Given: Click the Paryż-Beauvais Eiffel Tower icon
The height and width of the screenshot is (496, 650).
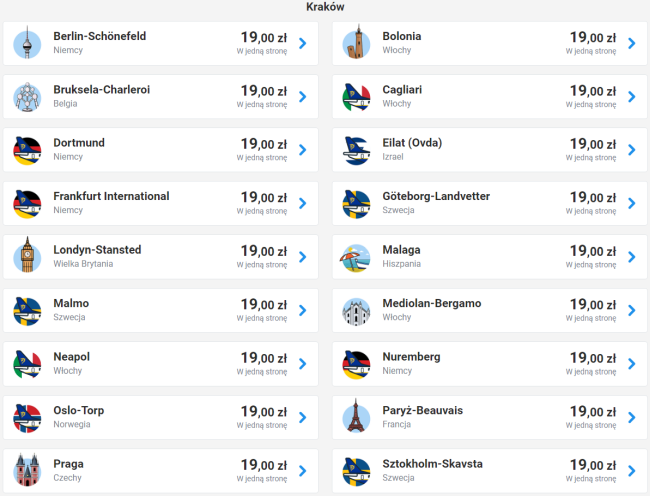Looking at the screenshot, I should coord(356,417).
